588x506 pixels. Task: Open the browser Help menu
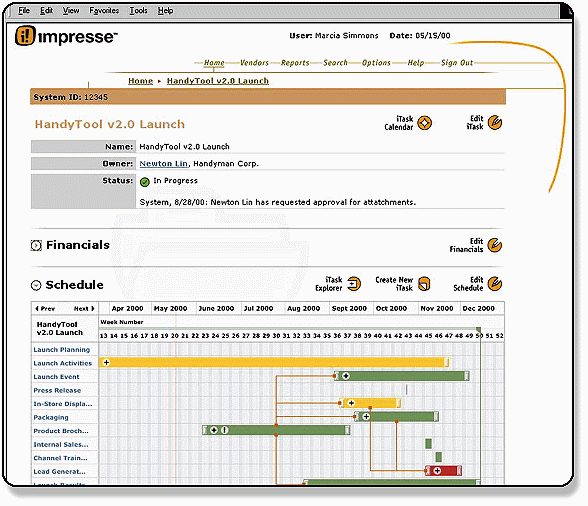pos(165,11)
